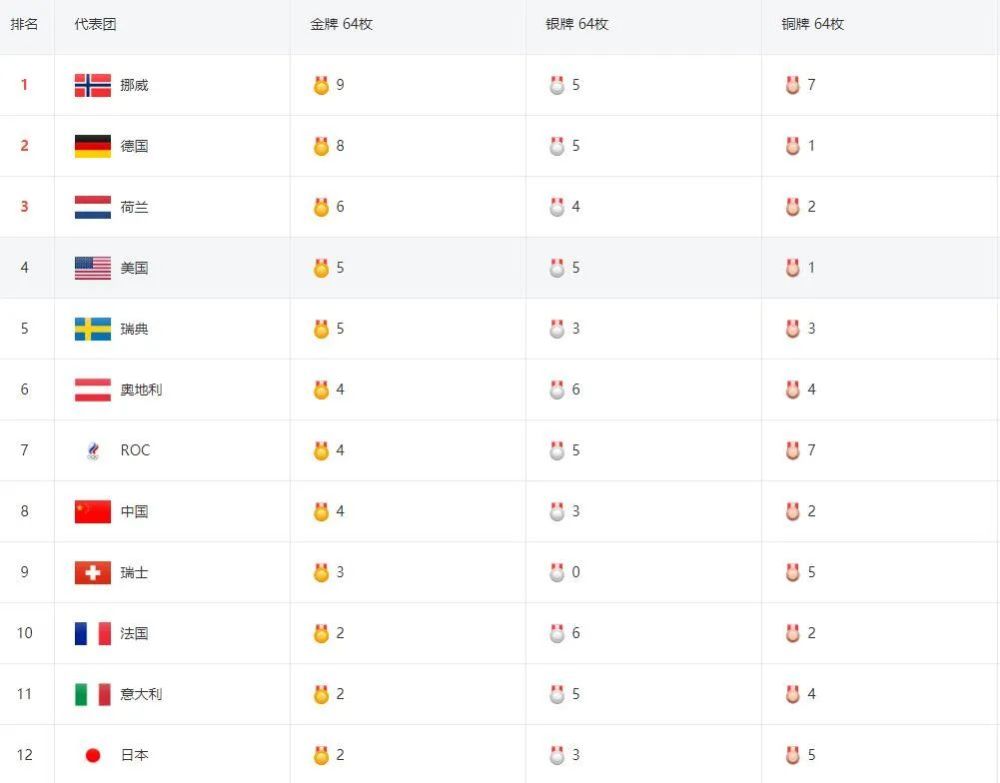Click the 排名 column header
The image size is (1000, 783).
24,24
